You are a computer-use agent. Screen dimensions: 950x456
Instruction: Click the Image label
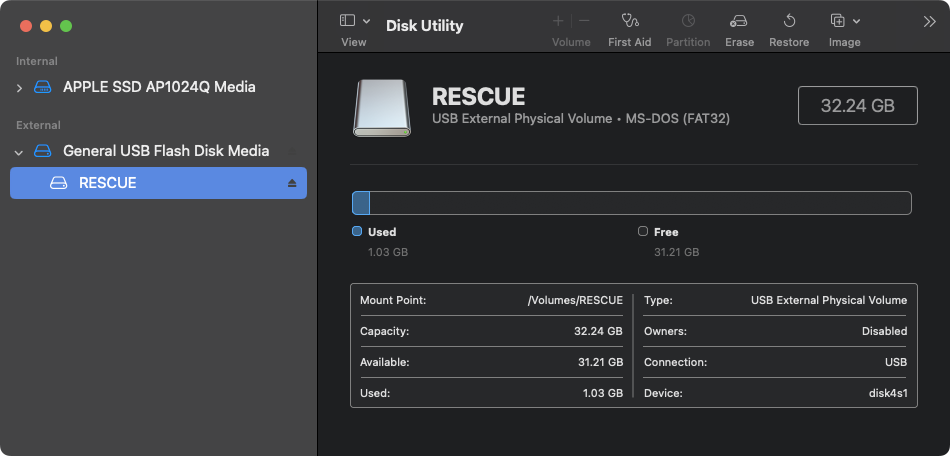pyautogui.click(x=845, y=42)
